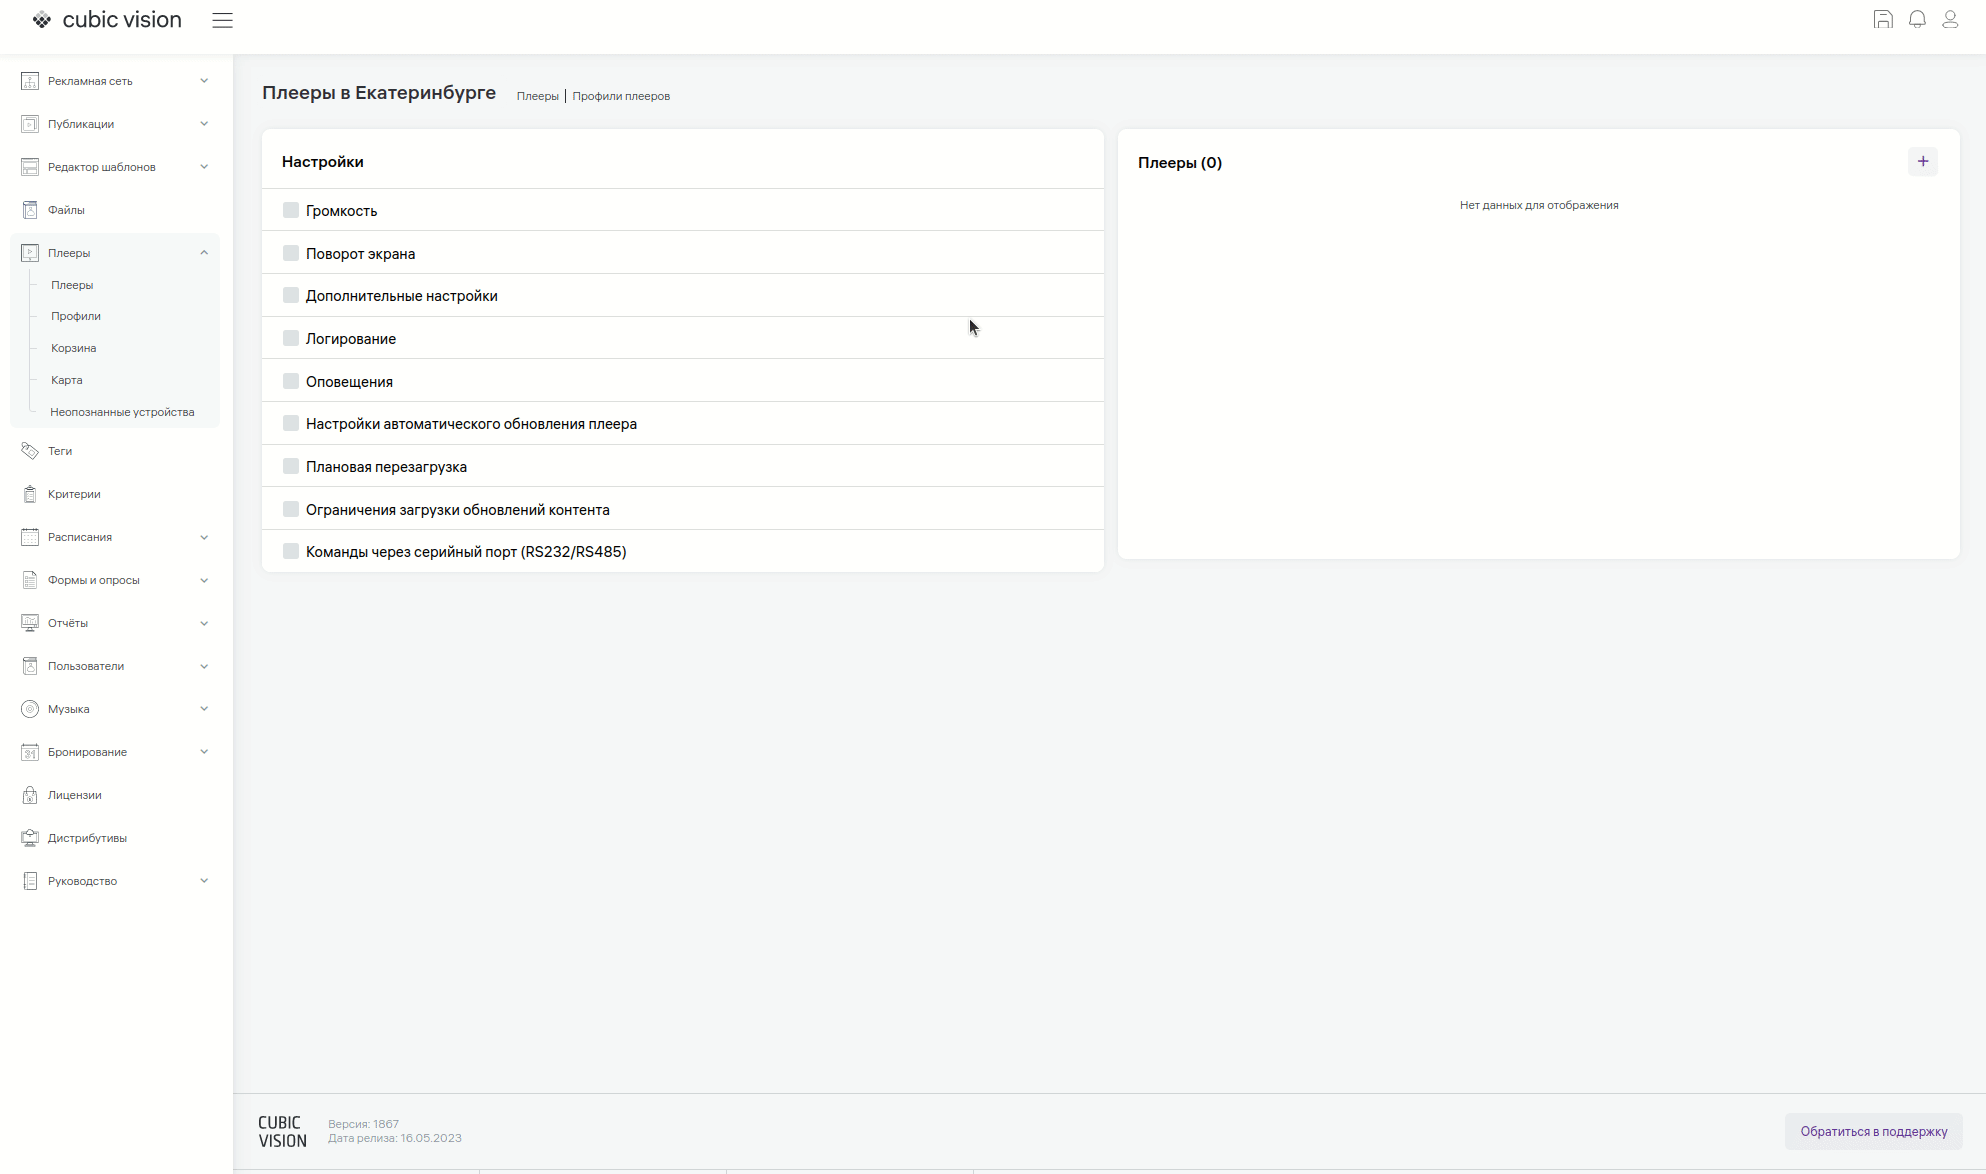1986x1174 pixels.
Task: Click the Теги tag icon
Action: (x=30, y=451)
